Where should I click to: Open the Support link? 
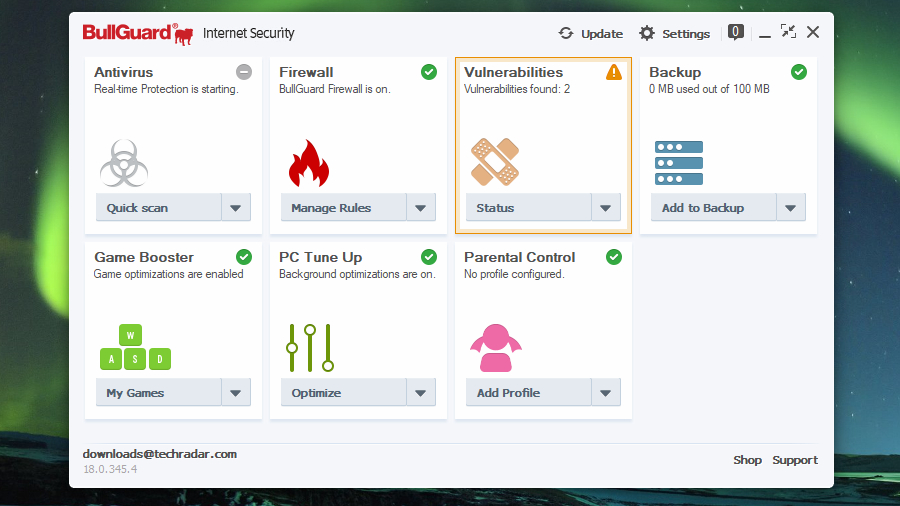click(x=795, y=460)
